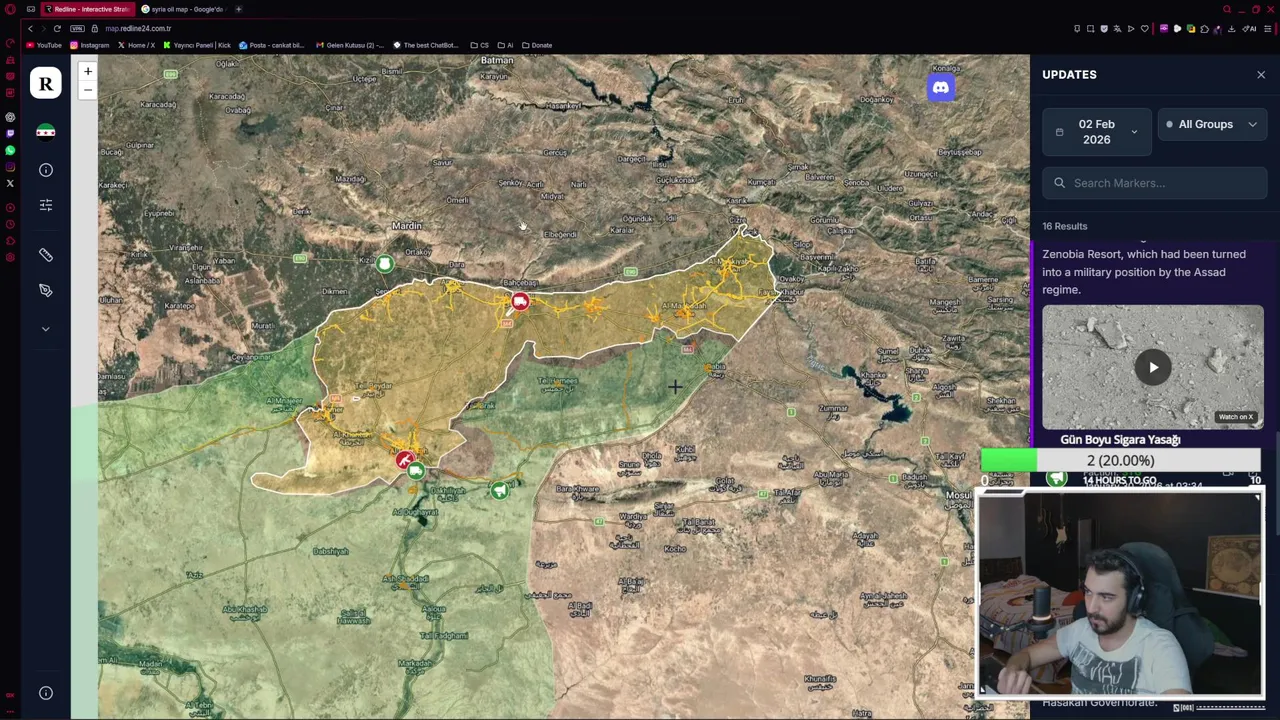1280x720 pixels.
Task: Open the send flow arrow icon
Action: [1131, 28]
